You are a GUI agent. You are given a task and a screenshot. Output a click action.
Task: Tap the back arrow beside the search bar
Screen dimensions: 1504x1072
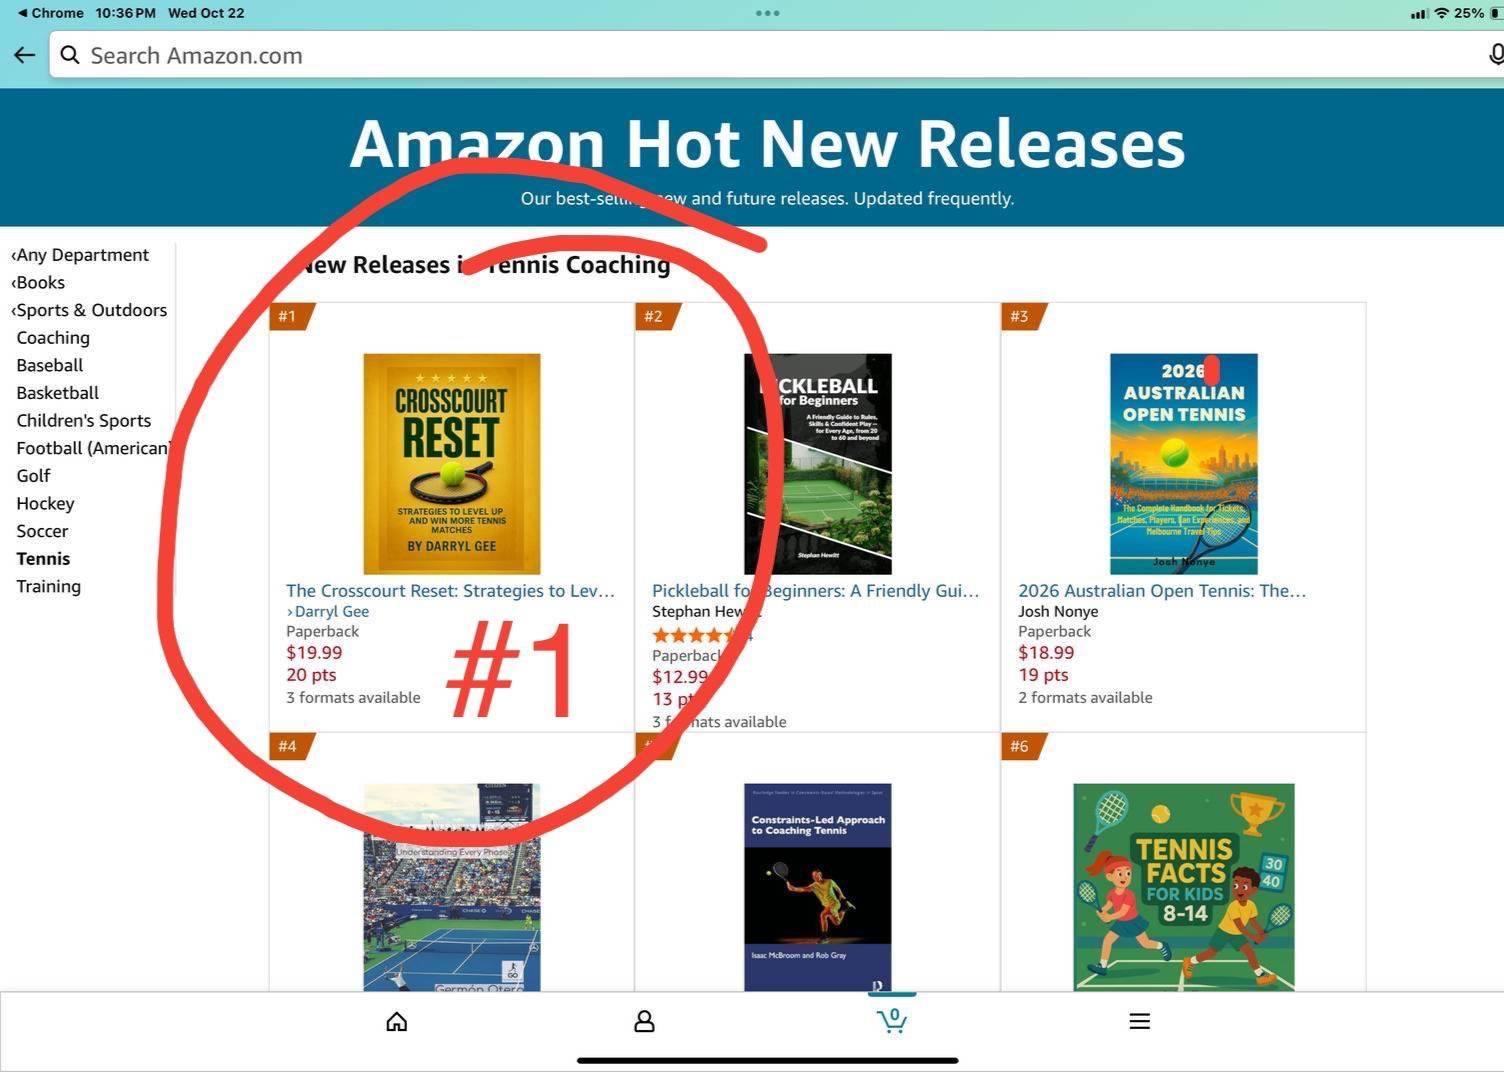25,56
